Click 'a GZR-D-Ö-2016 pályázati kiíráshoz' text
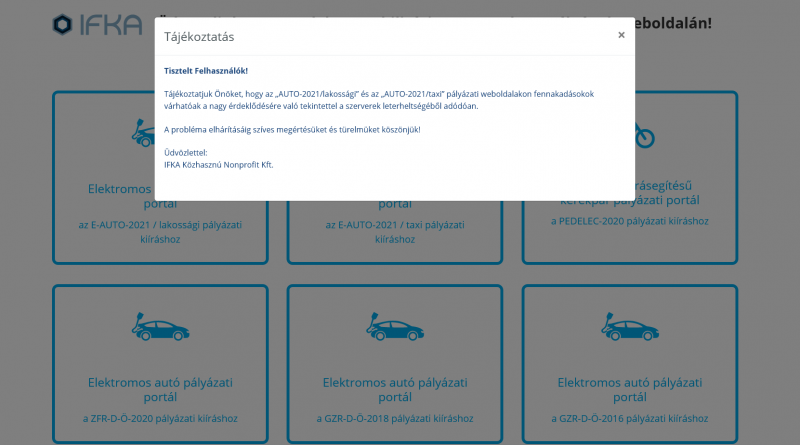 (630, 418)
